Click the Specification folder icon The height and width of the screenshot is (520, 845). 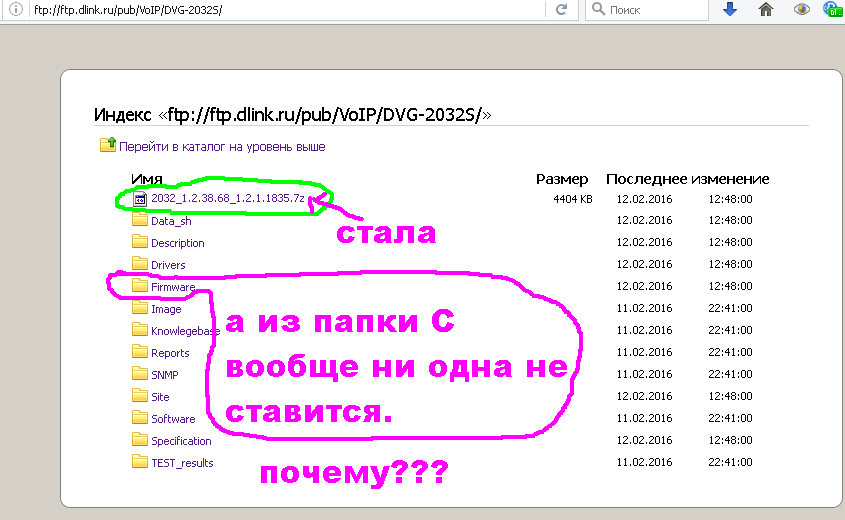[x=140, y=440]
